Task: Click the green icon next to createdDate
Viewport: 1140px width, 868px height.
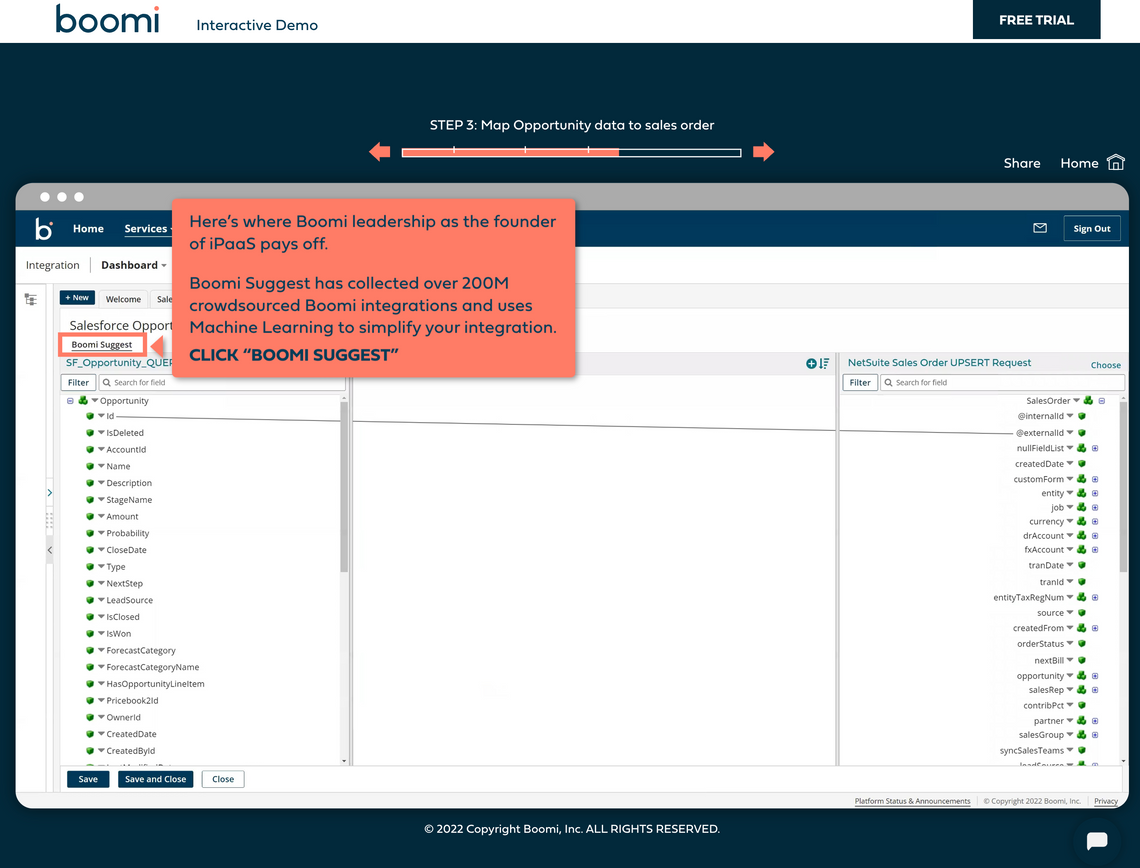Action: pos(1082,464)
